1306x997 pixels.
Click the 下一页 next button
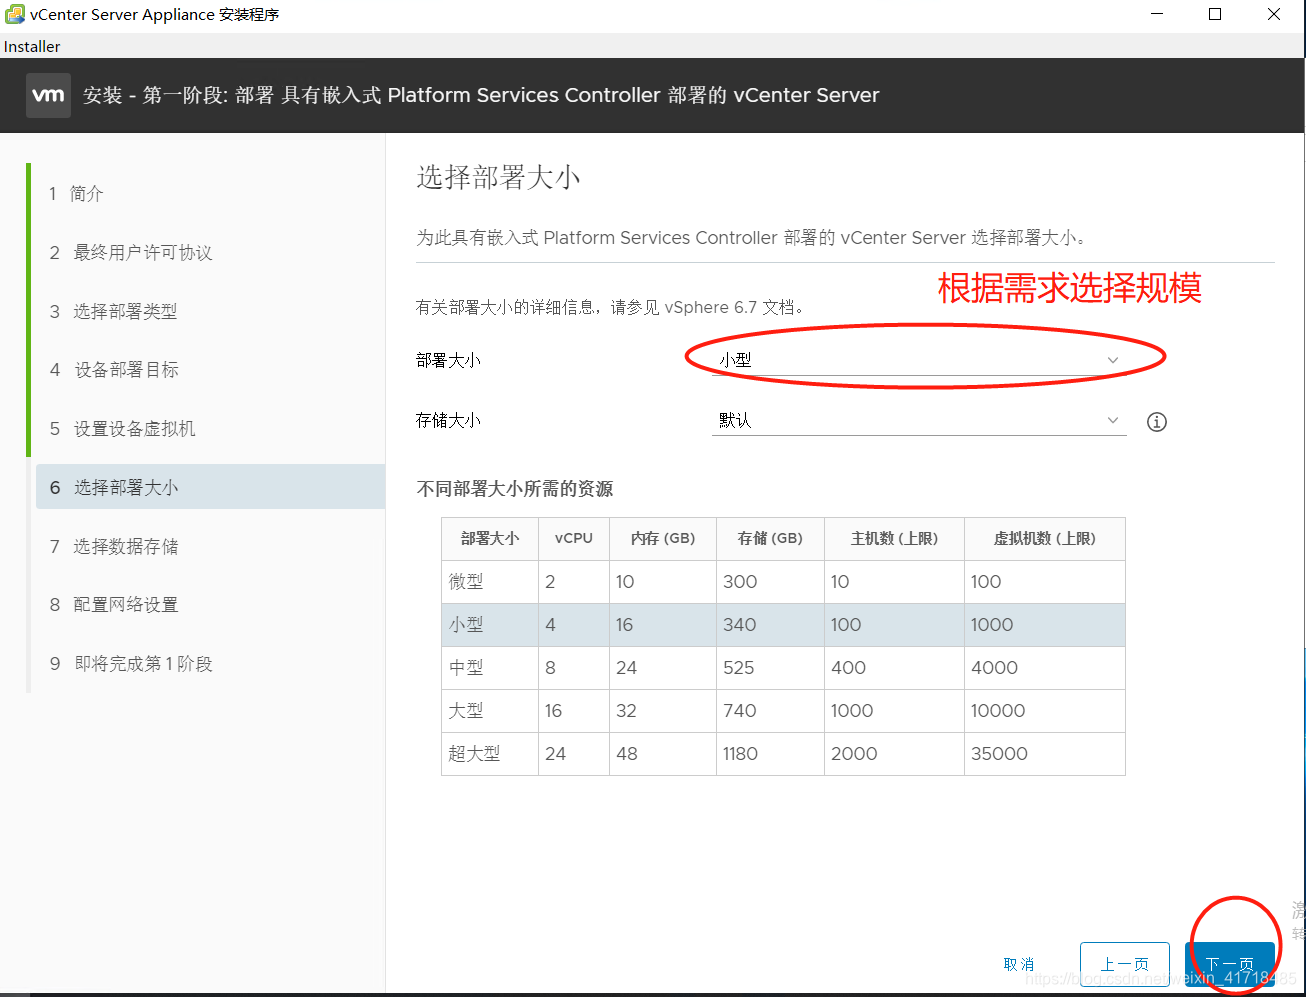point(1230,964)
